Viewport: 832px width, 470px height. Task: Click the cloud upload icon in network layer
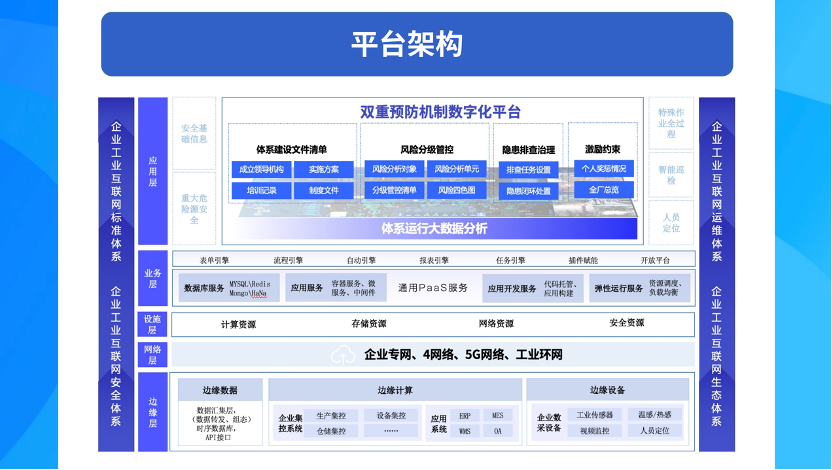click(x=343, y=355)
